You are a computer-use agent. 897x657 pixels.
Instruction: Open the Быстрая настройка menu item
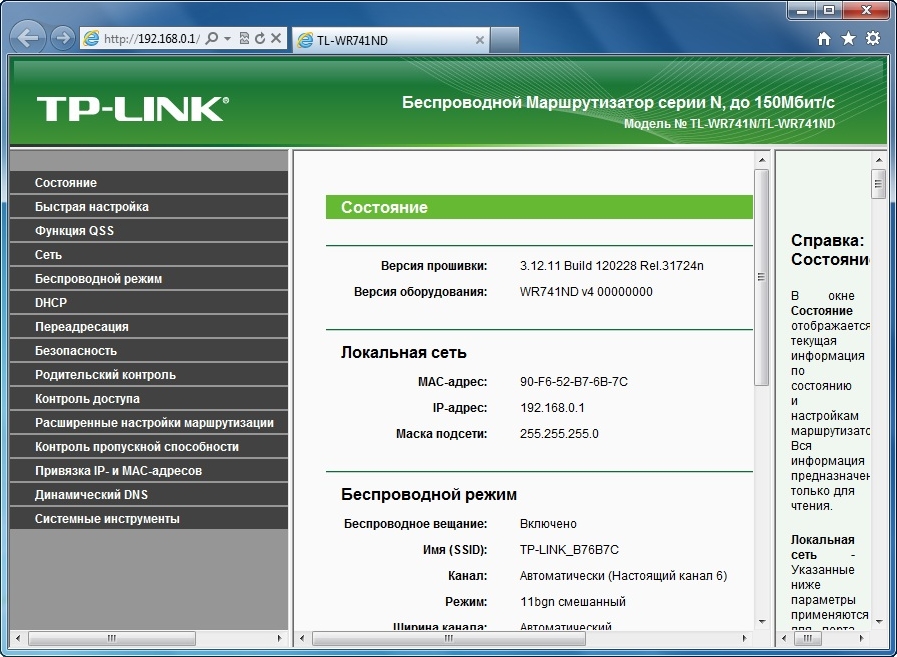click(149, 207)
